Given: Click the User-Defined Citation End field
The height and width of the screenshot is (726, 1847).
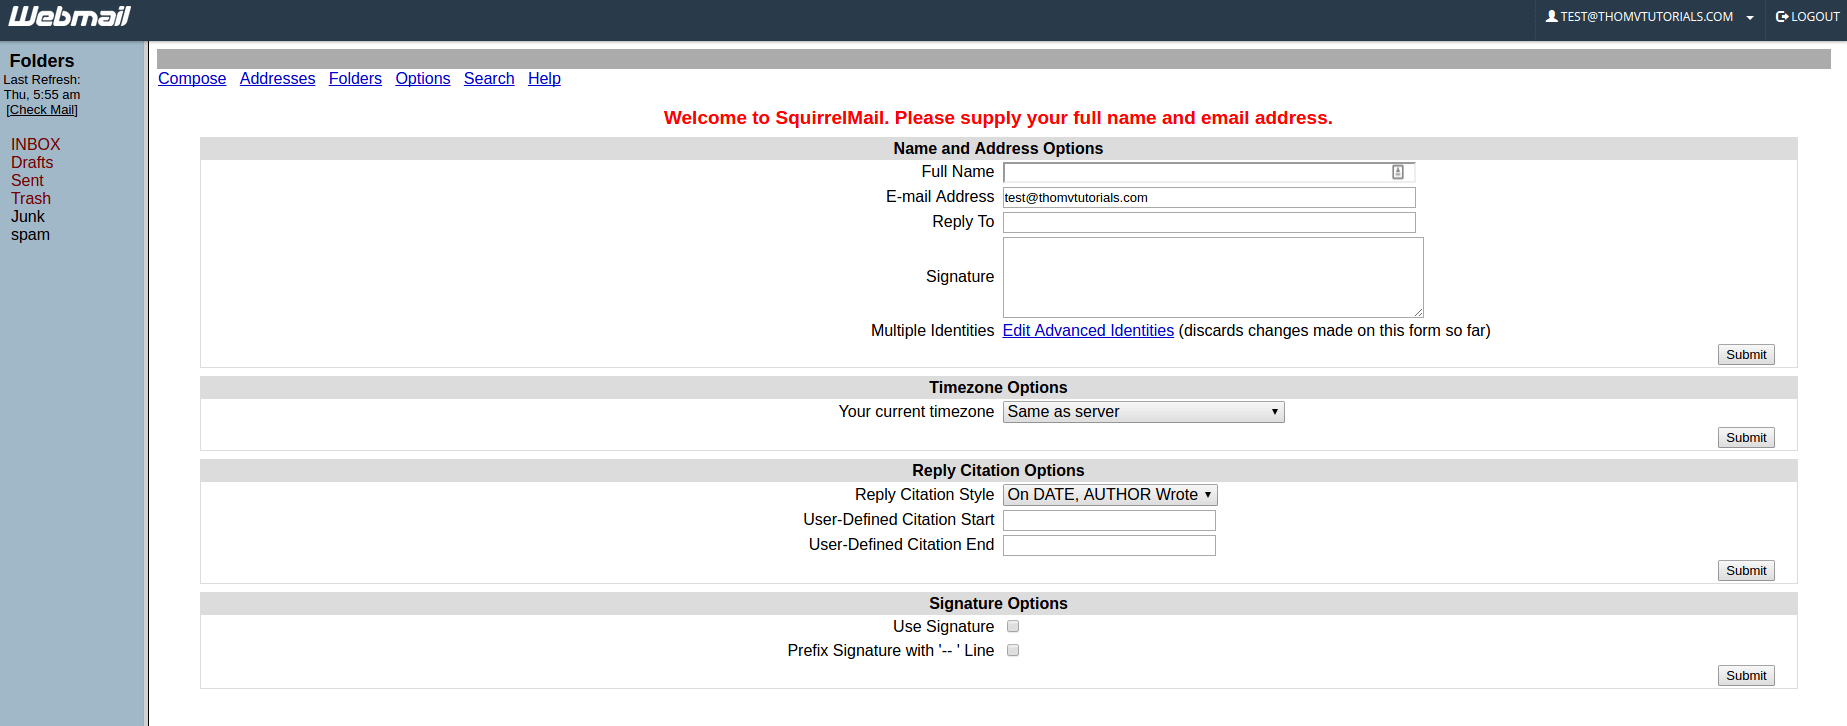Looking at the screenshot, I should click(x=1109, y=545).
